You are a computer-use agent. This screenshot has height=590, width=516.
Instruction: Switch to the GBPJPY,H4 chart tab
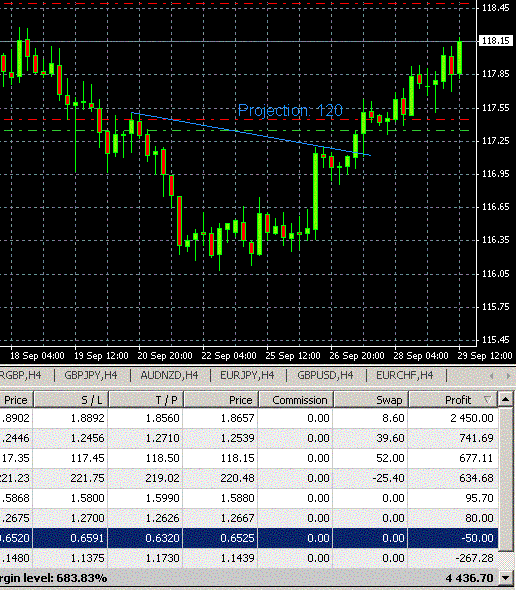pos(91,375)
